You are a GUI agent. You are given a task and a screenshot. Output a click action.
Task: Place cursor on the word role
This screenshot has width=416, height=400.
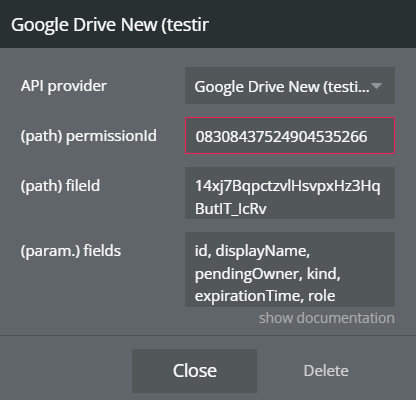point(322,296)
